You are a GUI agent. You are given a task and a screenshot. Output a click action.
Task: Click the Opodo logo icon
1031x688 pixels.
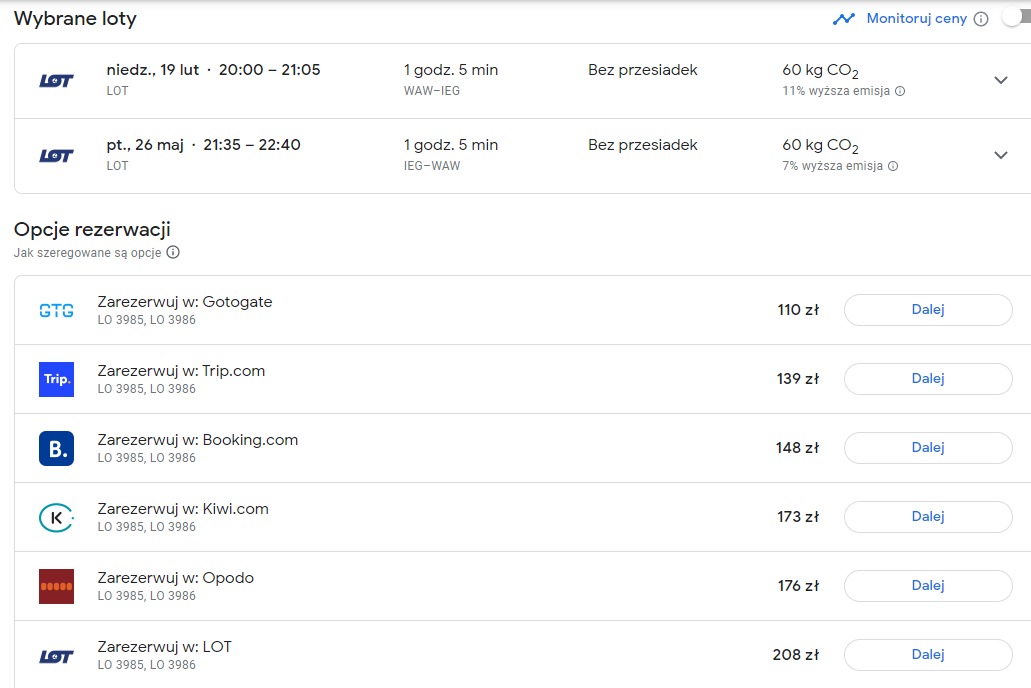(57, 587)
